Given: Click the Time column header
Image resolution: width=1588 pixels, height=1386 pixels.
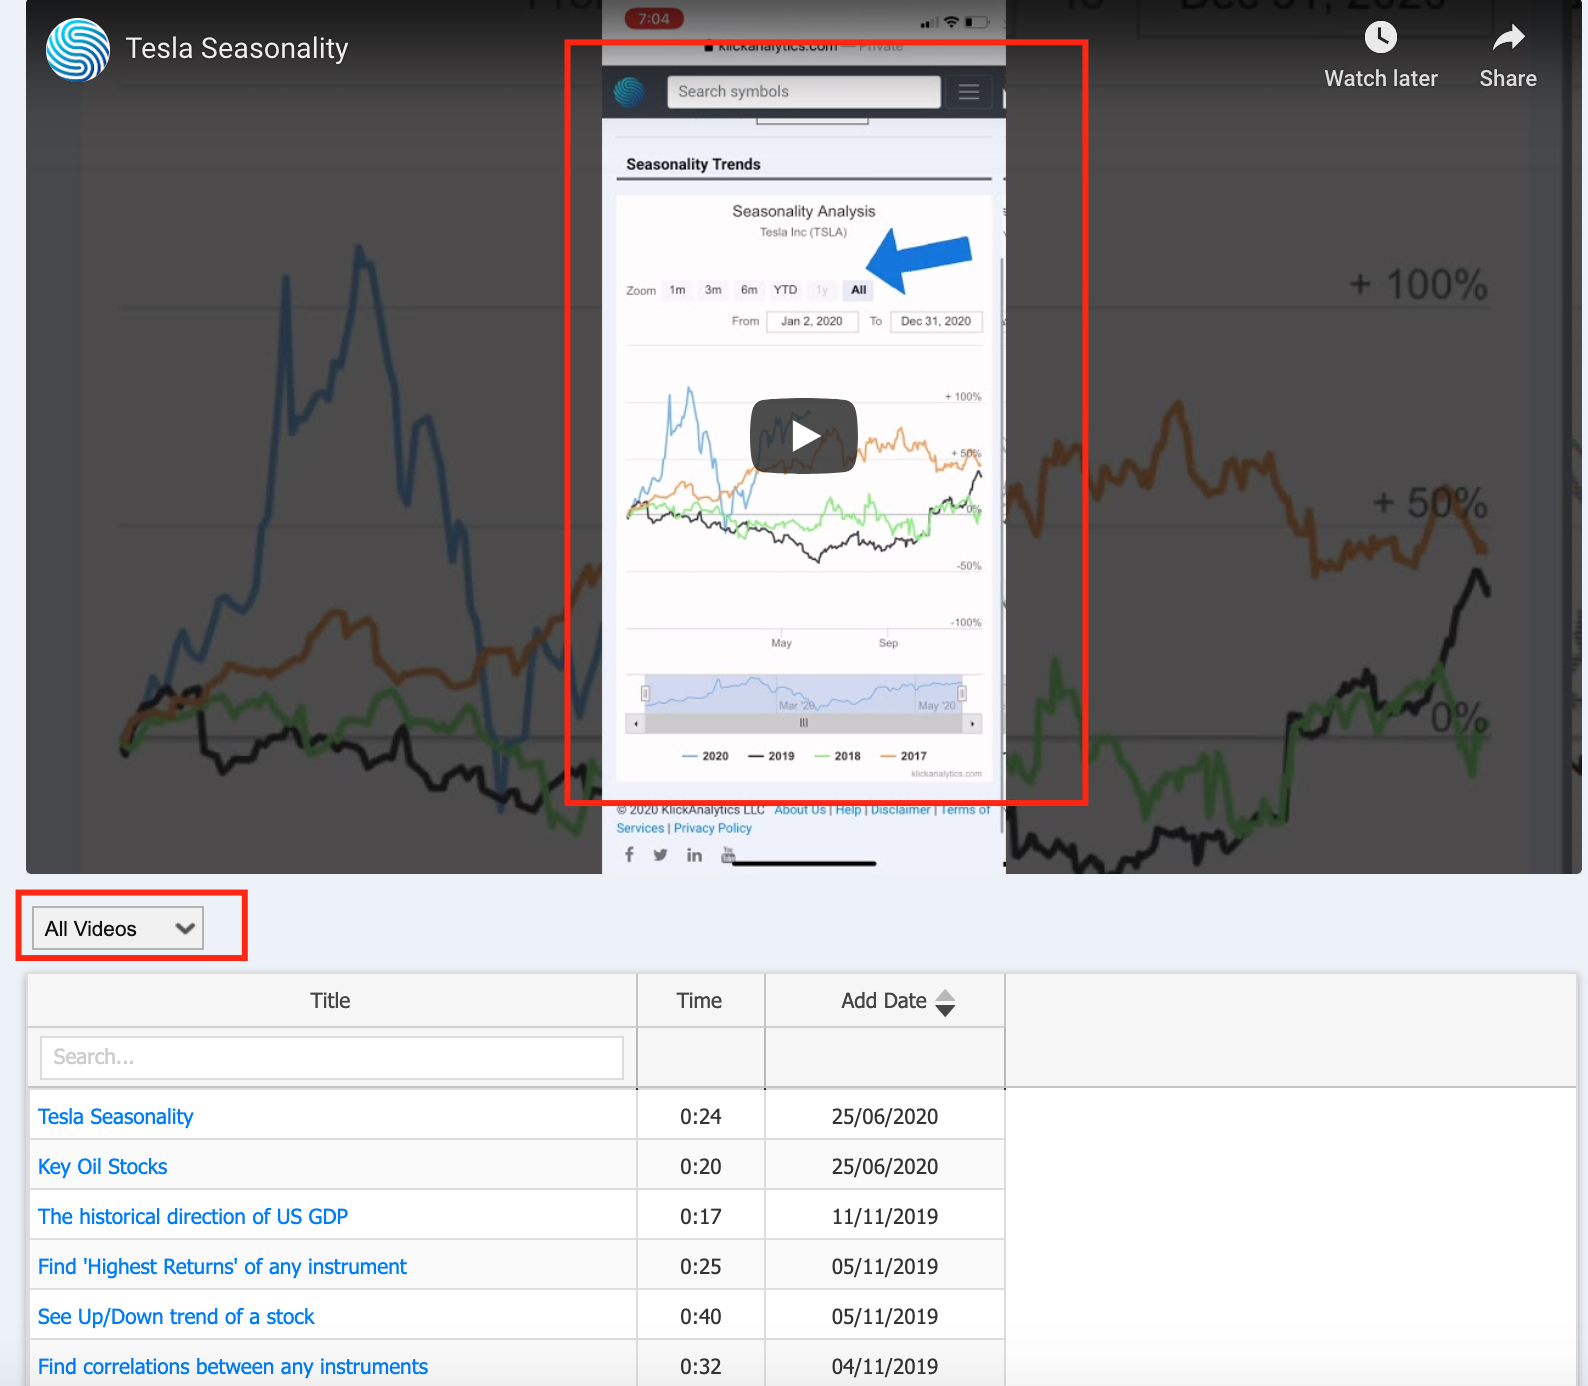Looking at the screenshot, I should [700, 1001].
